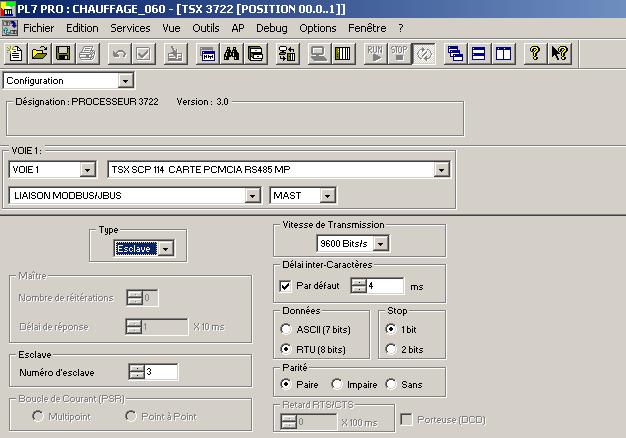Click the document icon beside Fichier menu
Viewport: 626px width, 438px height.
coord(10,28)
